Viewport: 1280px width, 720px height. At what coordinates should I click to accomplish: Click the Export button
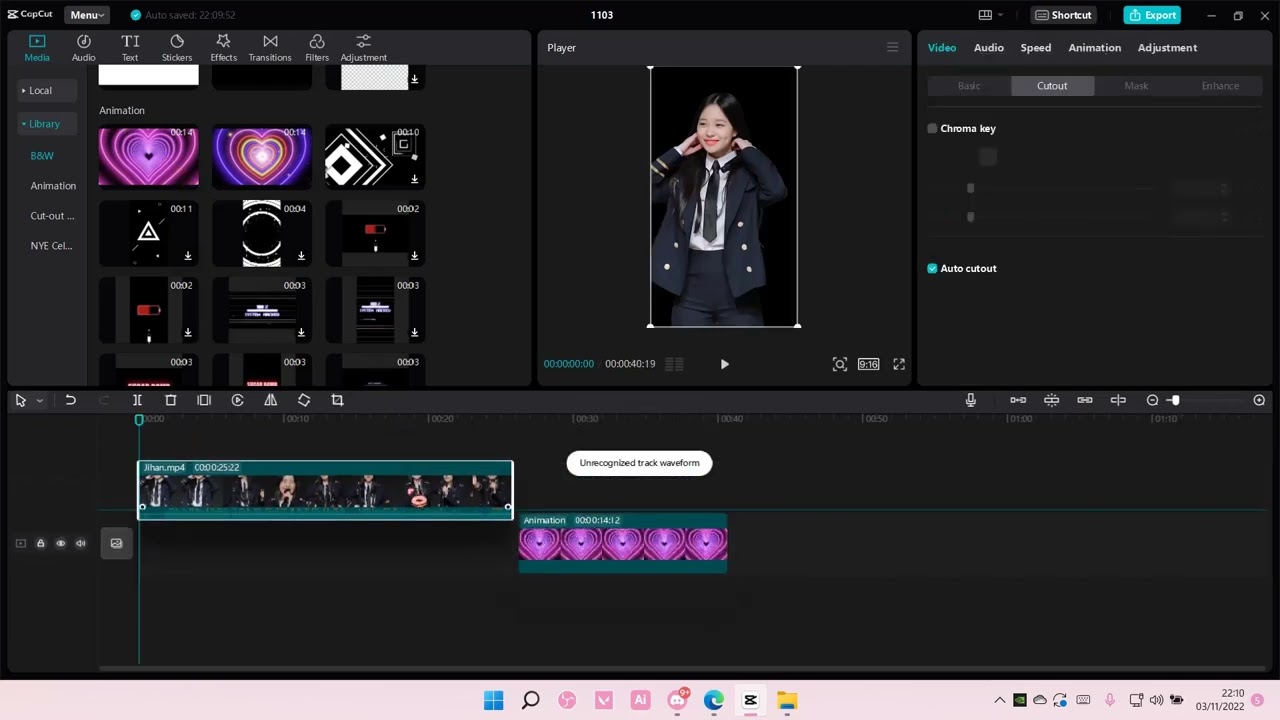[x=1152, y=15]
